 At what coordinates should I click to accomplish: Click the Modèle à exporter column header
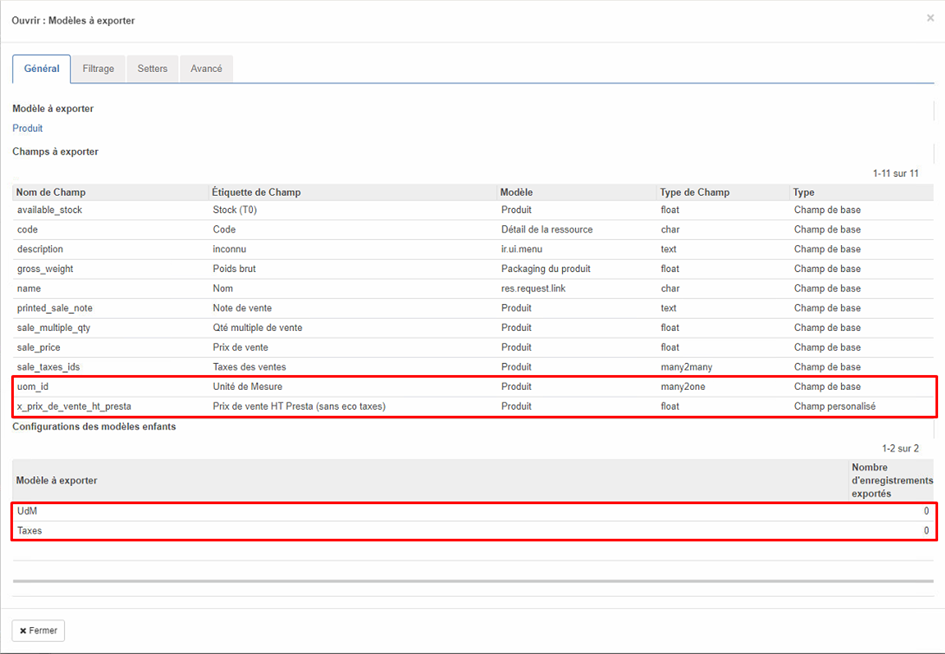pos(57,481)
